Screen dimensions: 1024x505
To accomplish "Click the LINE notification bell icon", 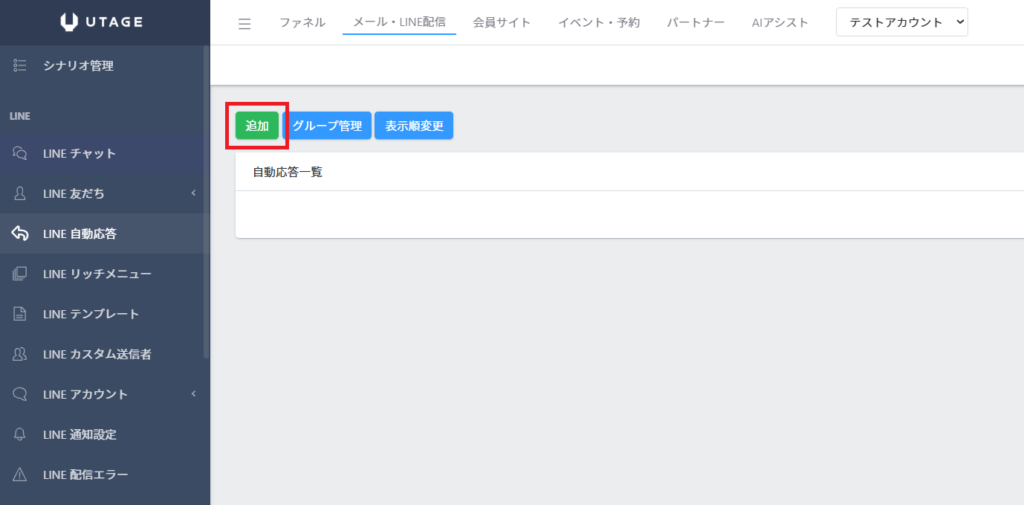I will click(19, 435).
